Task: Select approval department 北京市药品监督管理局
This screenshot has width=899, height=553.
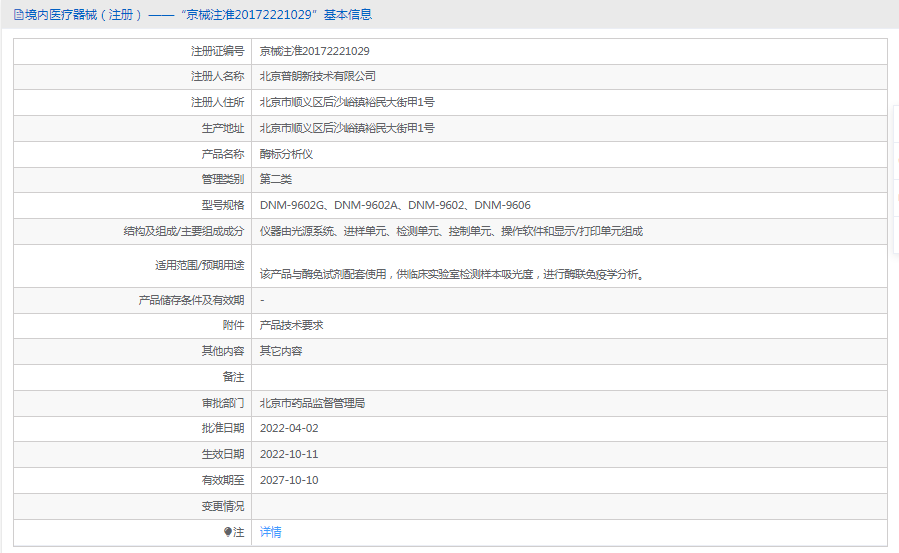Action: point(312,403)
